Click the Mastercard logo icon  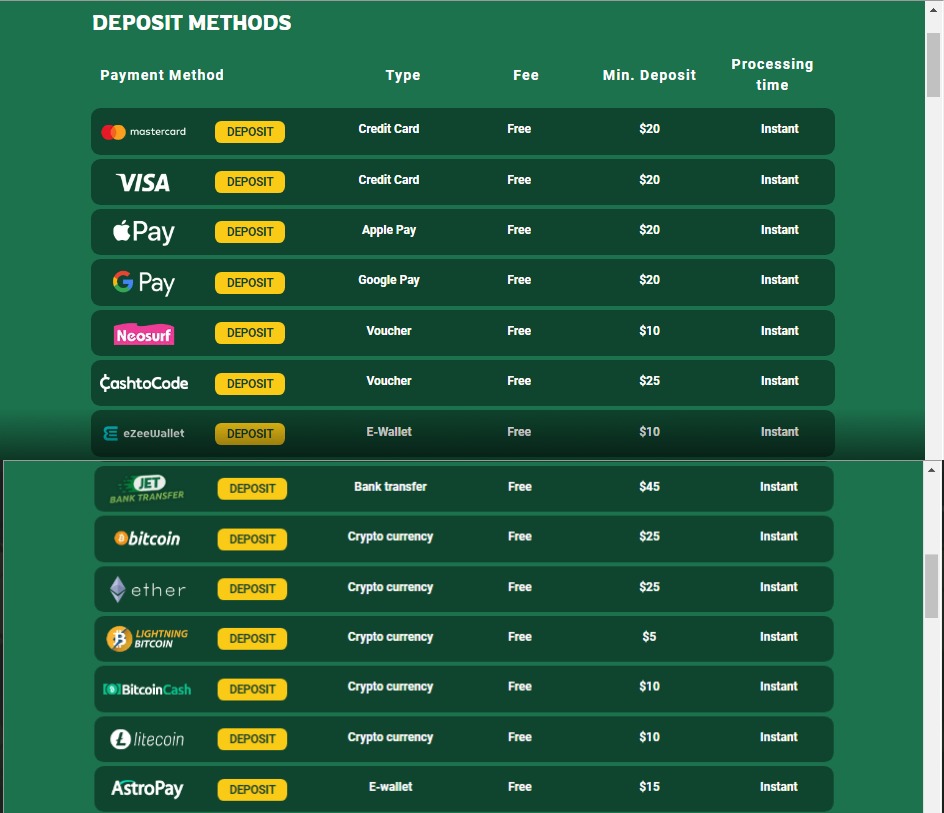[143, 132]
